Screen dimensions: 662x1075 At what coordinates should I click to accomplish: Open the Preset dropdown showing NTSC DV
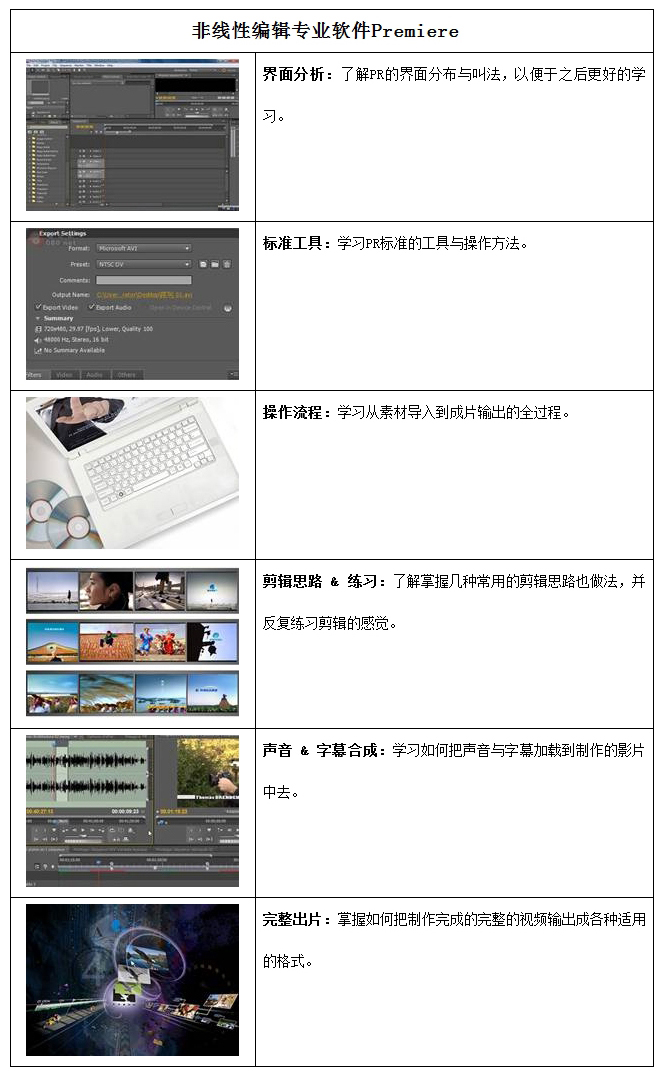pyautogui.click(x=143, y=264)
